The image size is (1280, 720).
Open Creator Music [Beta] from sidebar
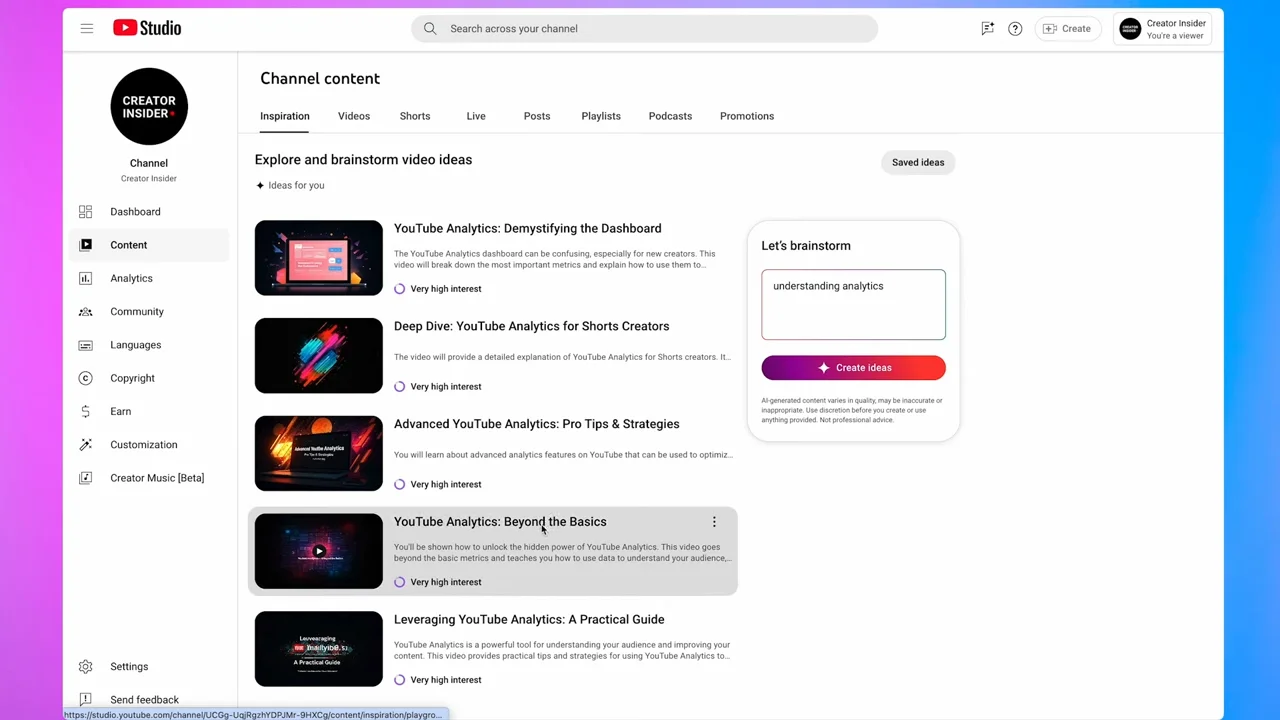pyautogui.click(x=150, y=478)
